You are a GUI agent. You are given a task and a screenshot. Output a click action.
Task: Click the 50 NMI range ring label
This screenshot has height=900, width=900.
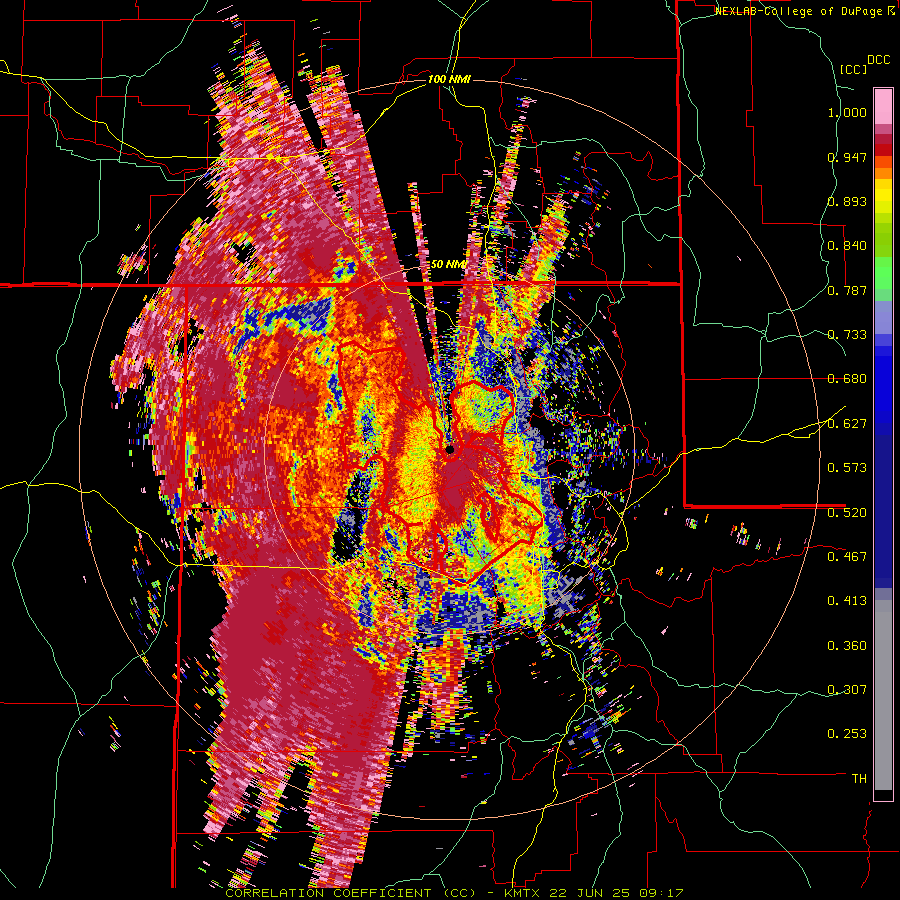pyautogui.click(x=447, y=264)
